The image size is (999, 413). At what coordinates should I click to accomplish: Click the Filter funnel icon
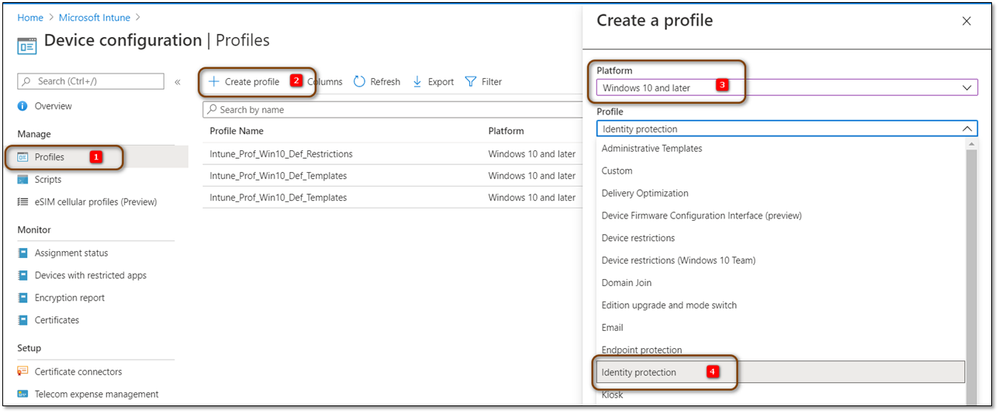[x=470, y=82]
